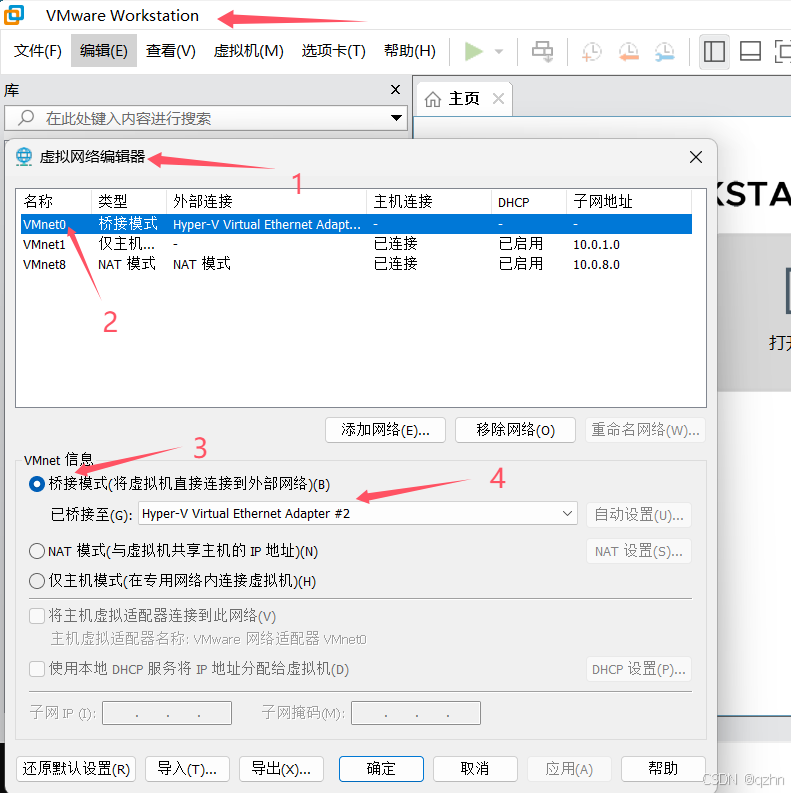Open the 选项卡(T) menu

coord(333,51)
